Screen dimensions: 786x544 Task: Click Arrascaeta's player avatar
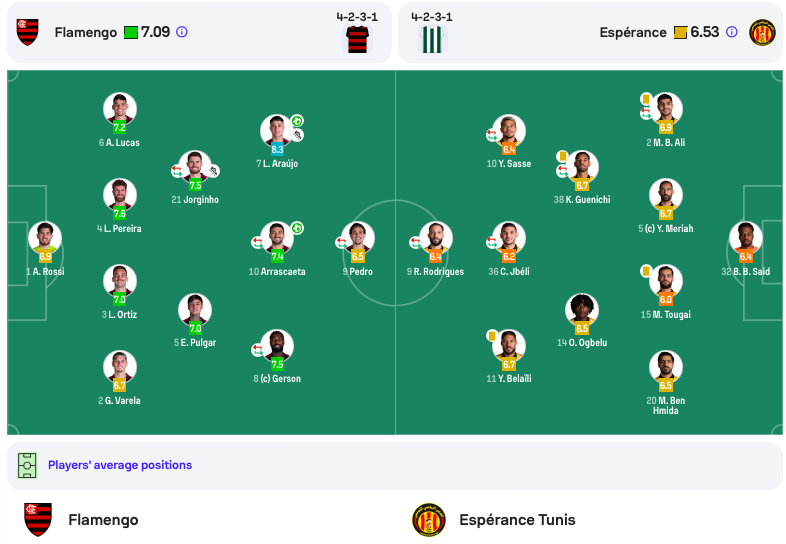tap(277, 237)
